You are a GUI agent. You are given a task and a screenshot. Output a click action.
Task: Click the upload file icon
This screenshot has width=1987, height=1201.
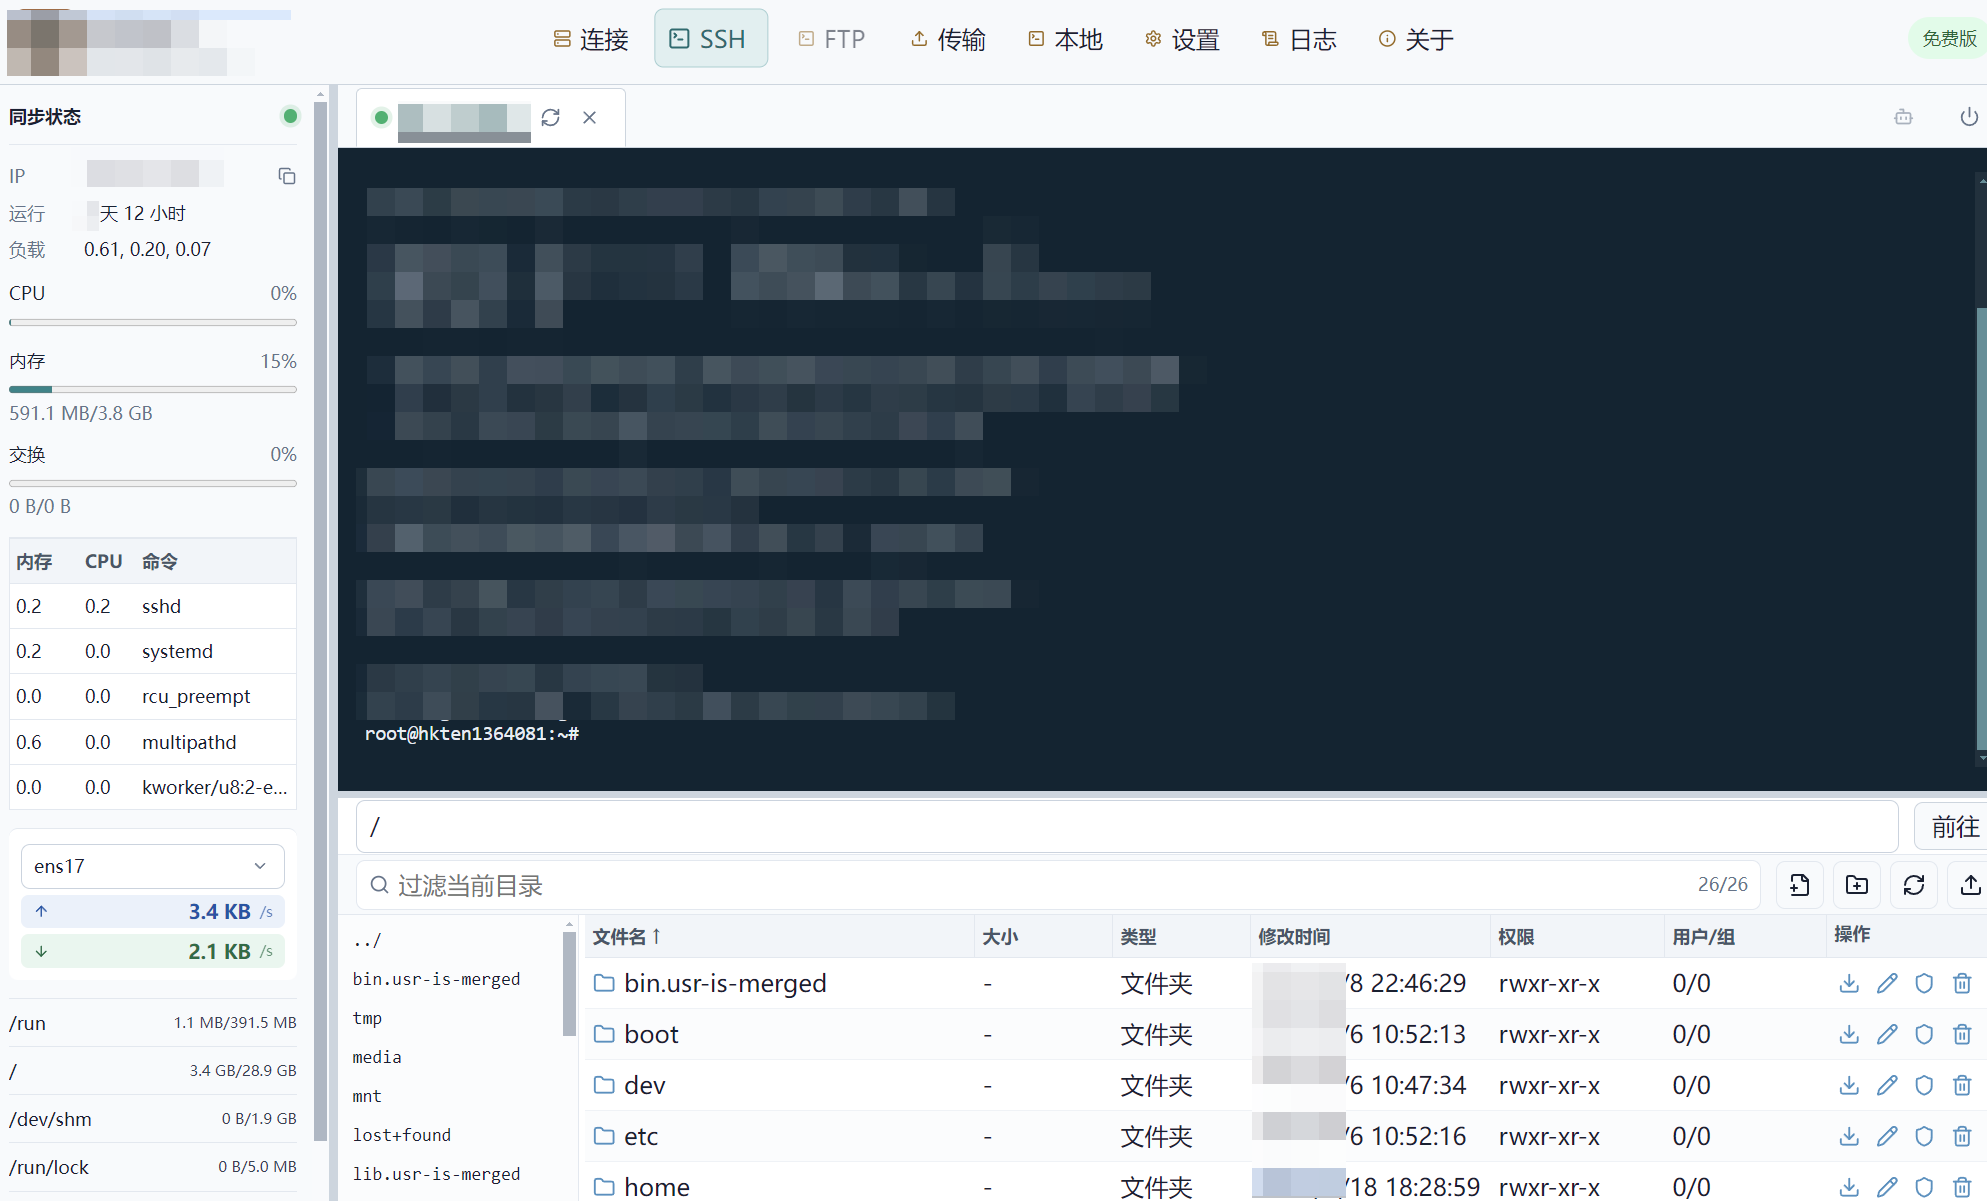pyautogui.click(x=1970, y=885)
